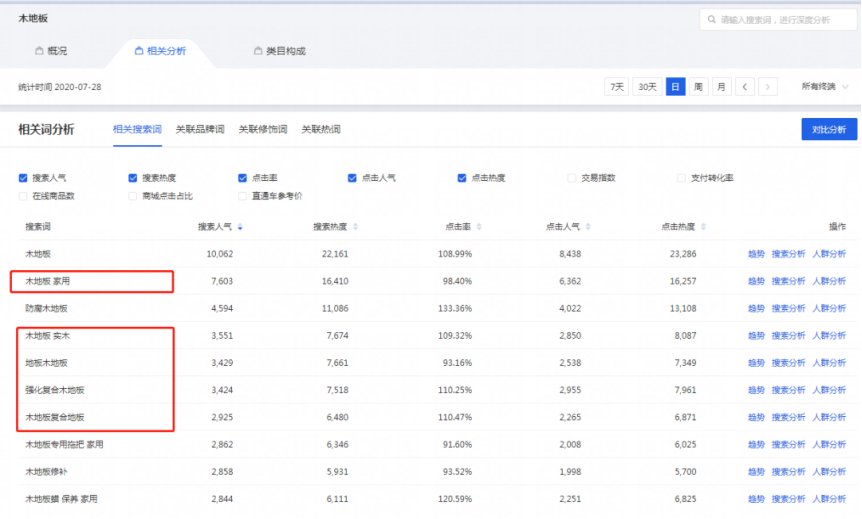Image resolution: width=862 pixels, height=519 pixels.
Task: Select the 关联修饰词 sub-tab
Action: coord(263,130)
